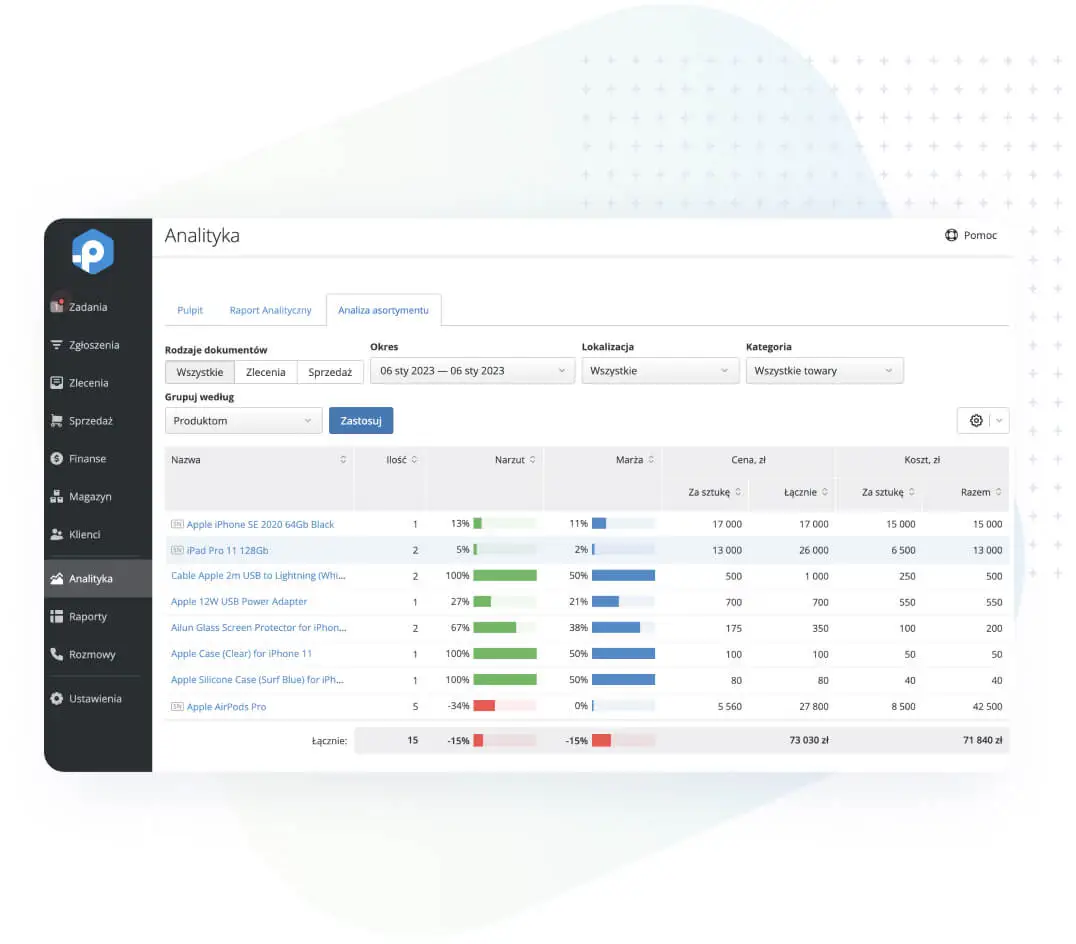Open Ustawienia with the gear icon
Image resolution: width=1076 pixels, height=944 pixels.
coord(57,699)
